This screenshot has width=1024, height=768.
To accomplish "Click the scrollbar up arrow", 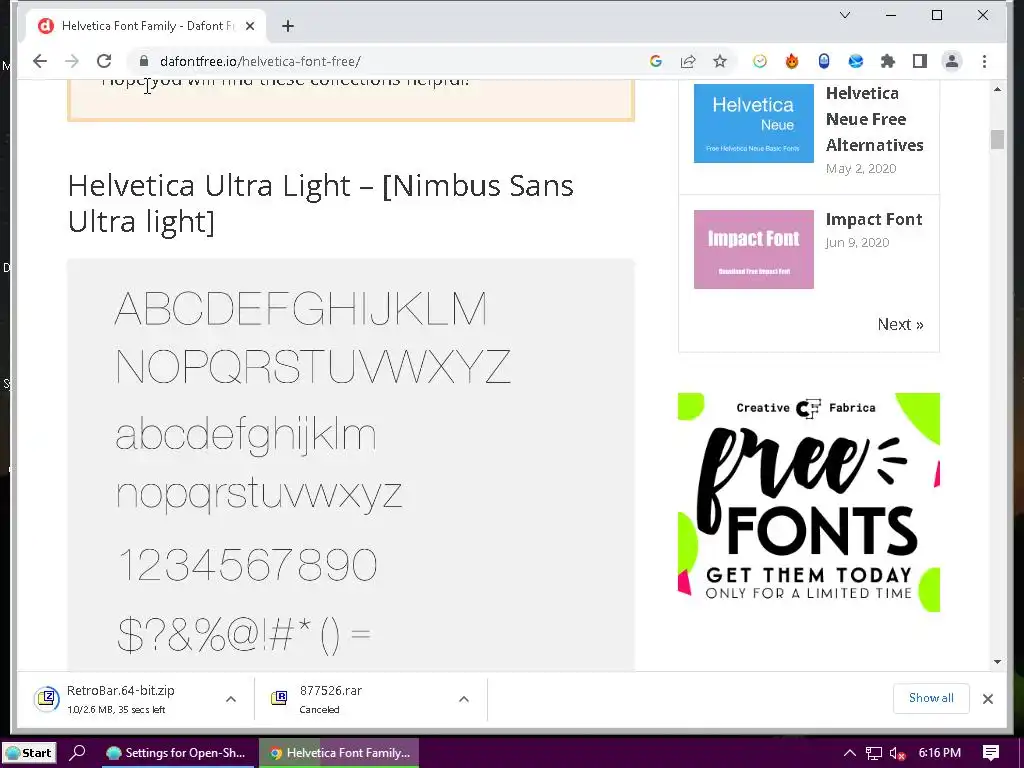I will (997, 89).
